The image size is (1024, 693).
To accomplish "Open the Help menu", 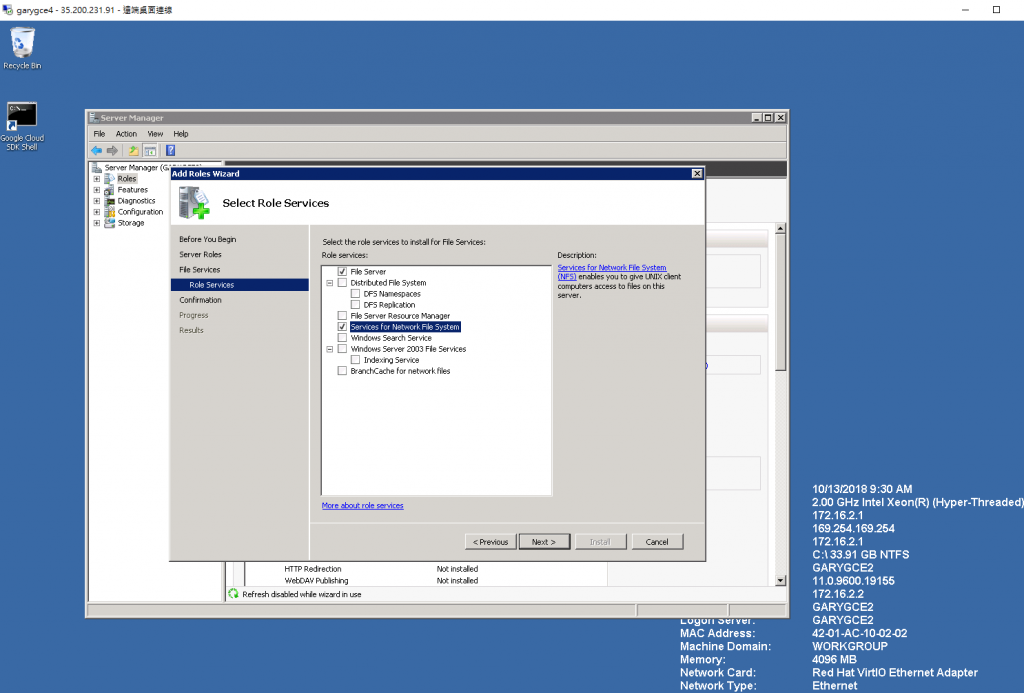I will 181,134.
